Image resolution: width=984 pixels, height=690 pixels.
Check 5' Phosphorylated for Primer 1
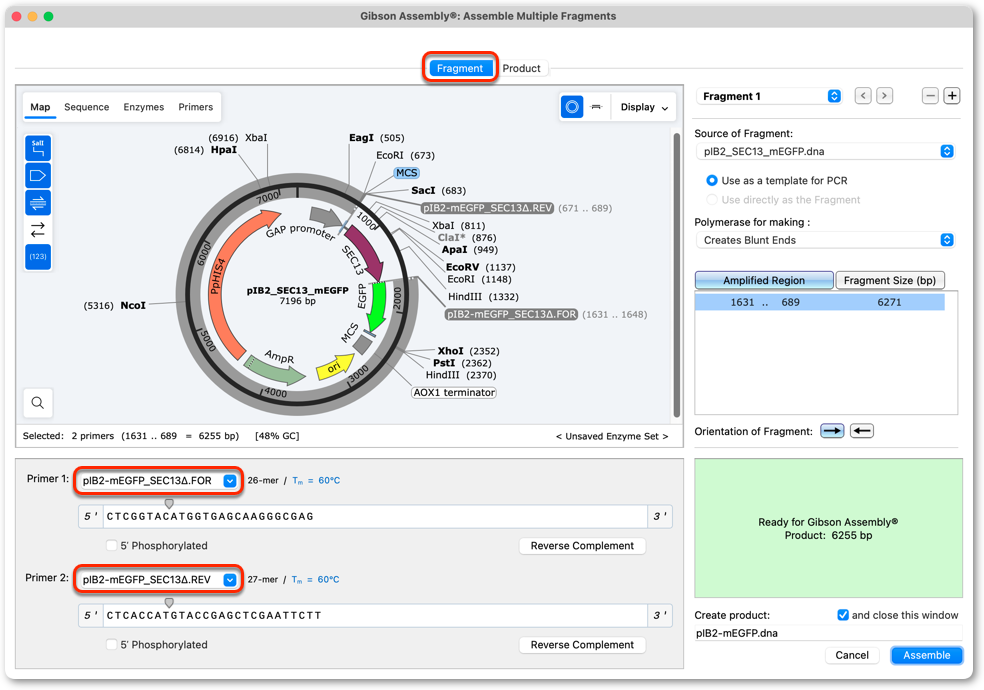point(112,546)
